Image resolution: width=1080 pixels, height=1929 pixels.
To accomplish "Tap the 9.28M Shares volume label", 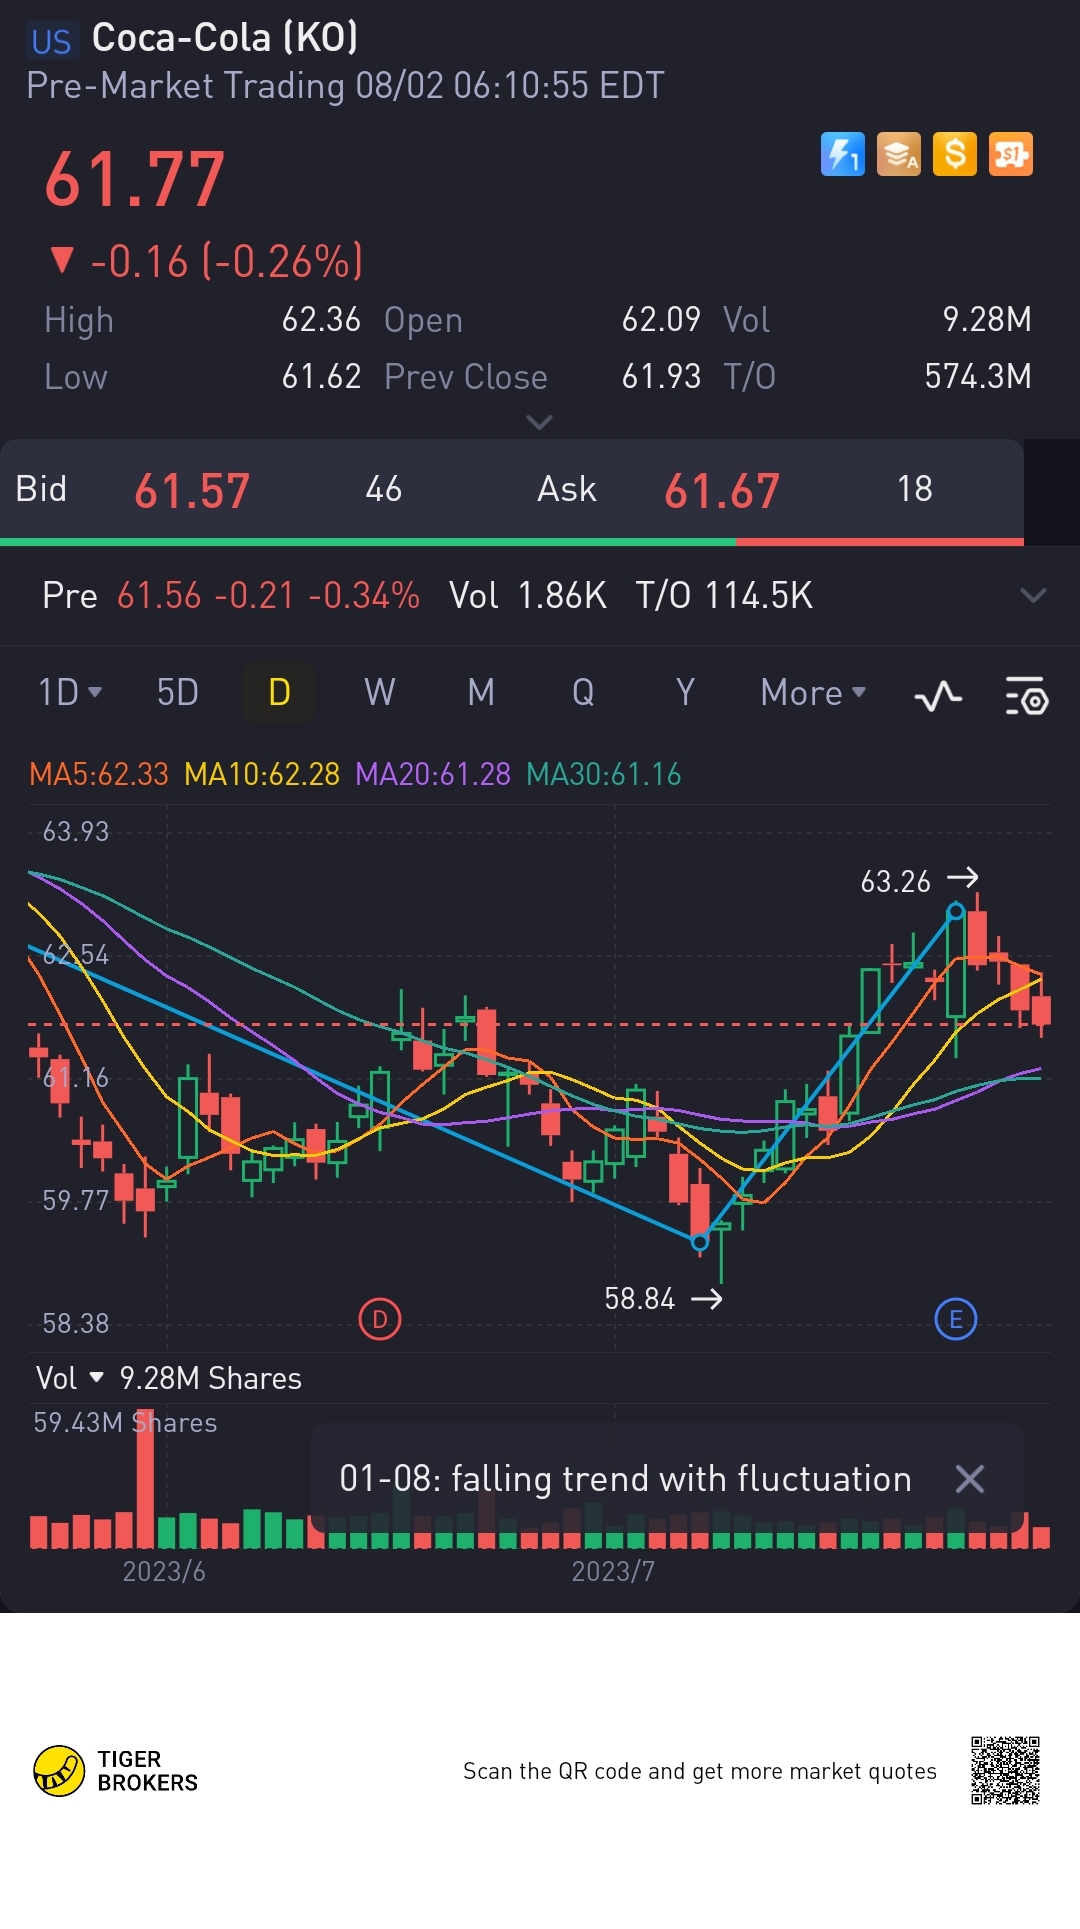I will coord(210,1378).
